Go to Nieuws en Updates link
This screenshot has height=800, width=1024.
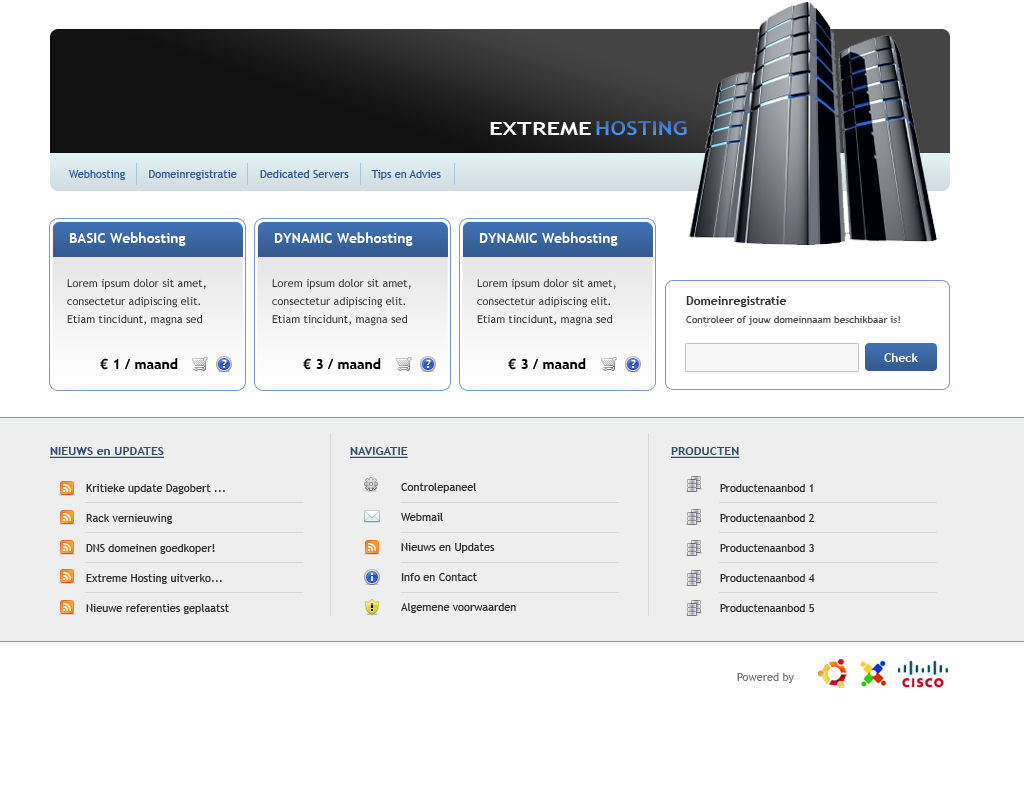(x=447, y=547)
